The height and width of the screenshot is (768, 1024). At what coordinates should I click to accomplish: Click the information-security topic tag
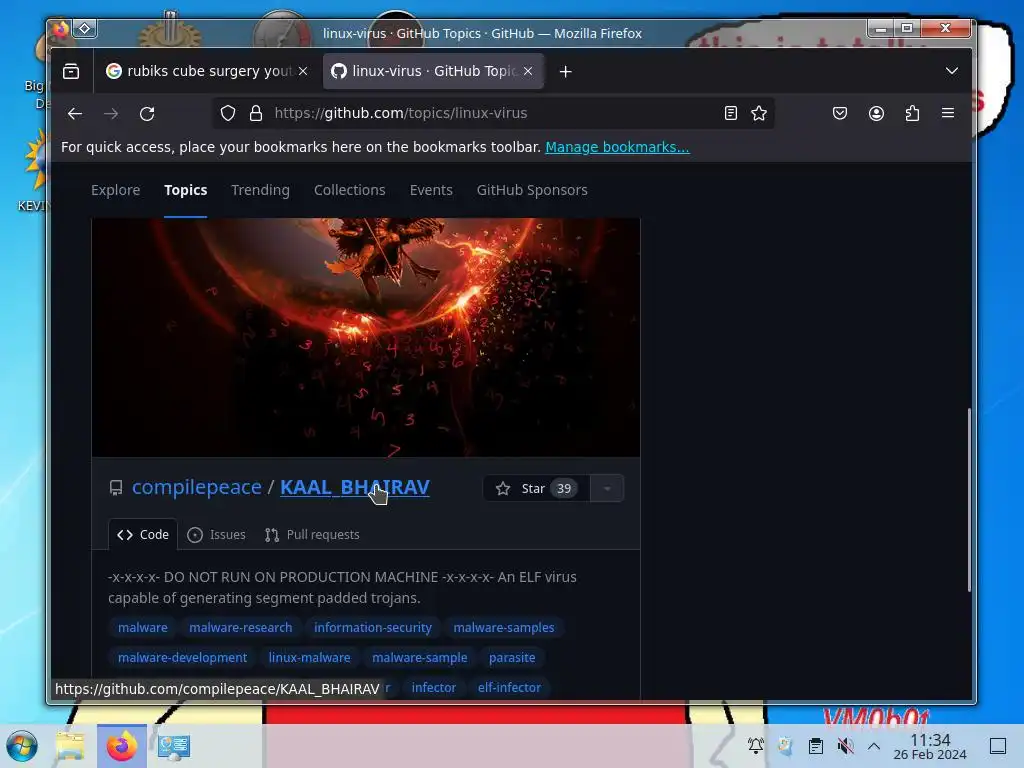(373, 628)
